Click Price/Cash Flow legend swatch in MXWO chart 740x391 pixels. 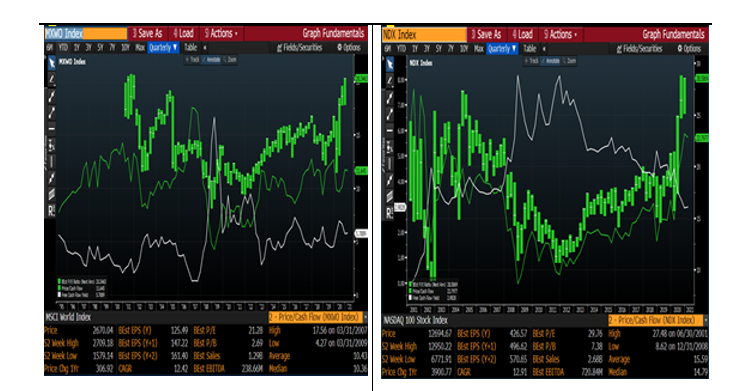[x=59, y=288]
